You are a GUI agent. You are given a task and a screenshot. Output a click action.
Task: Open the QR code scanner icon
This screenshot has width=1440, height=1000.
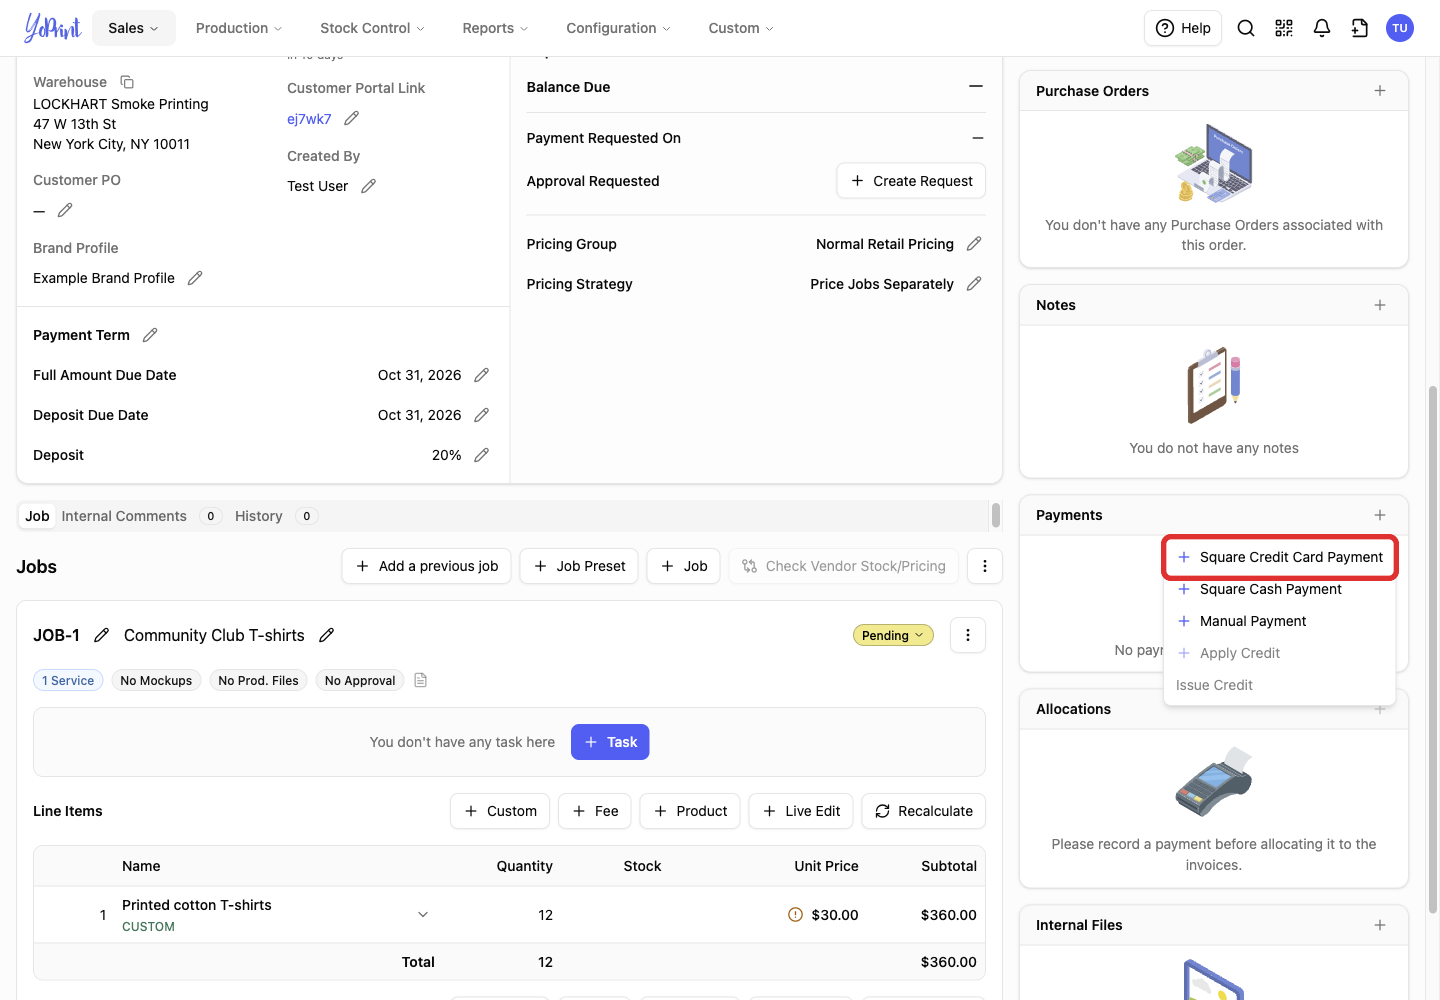point(1284,28)
